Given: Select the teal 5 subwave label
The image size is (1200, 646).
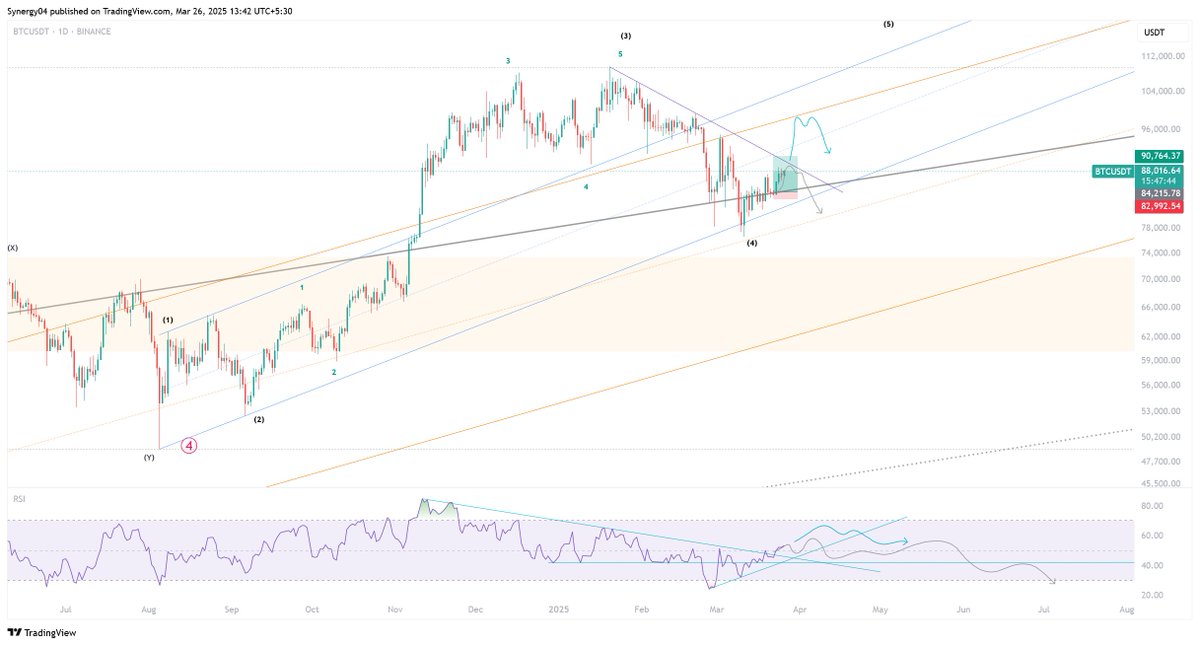Looking at the screenshot, I should pos(620,53).
